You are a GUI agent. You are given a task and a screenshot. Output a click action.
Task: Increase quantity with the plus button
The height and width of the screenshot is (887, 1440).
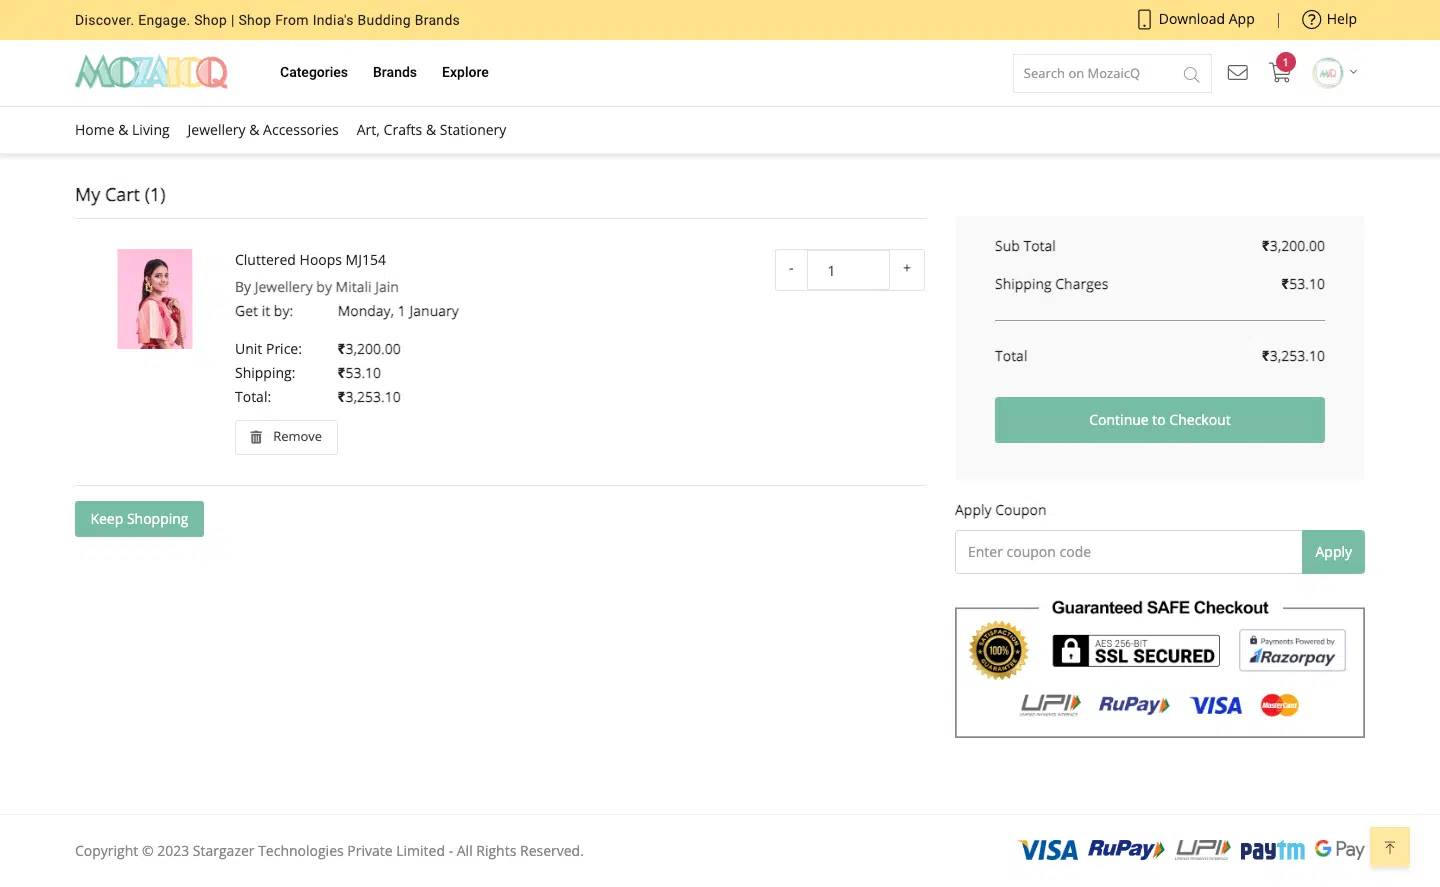pyautogui.click(x=907, y=270)
